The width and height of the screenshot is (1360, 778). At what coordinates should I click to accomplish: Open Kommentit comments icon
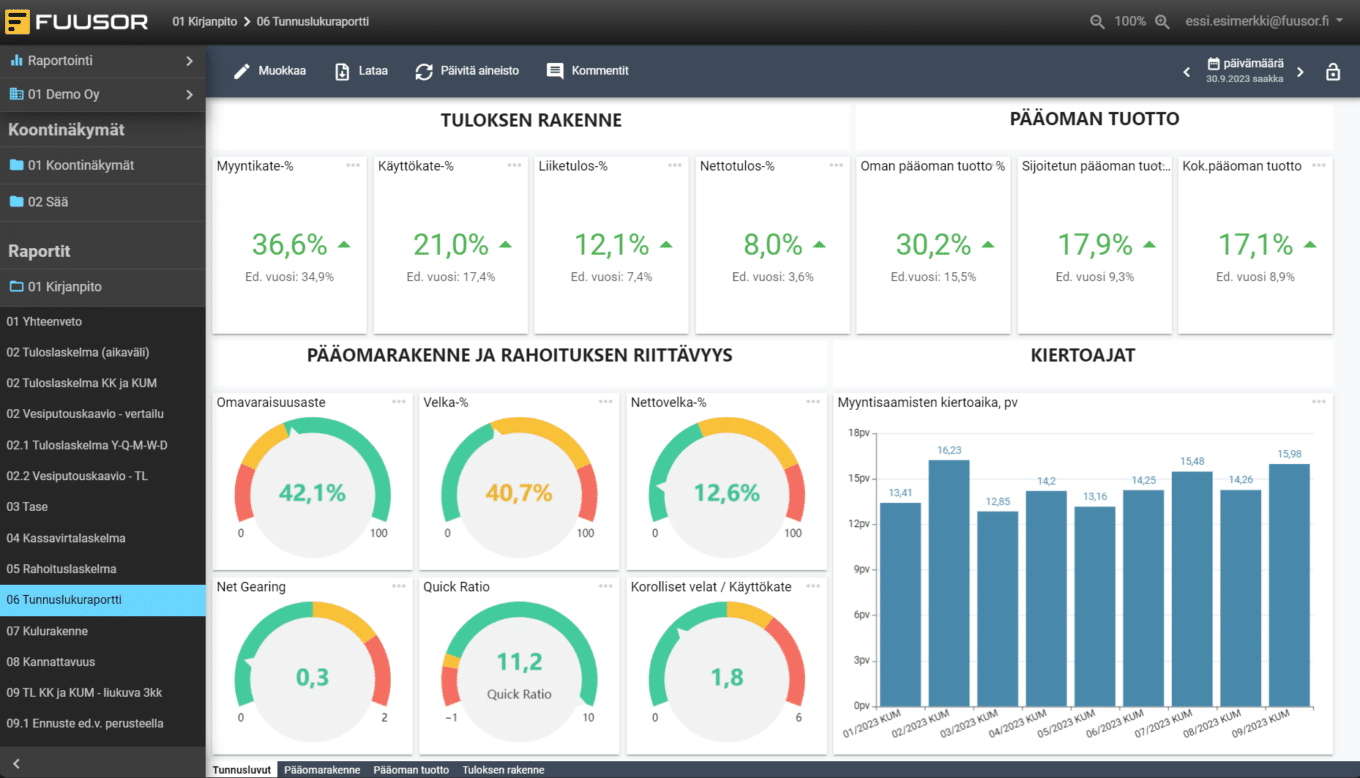point(555,71)
